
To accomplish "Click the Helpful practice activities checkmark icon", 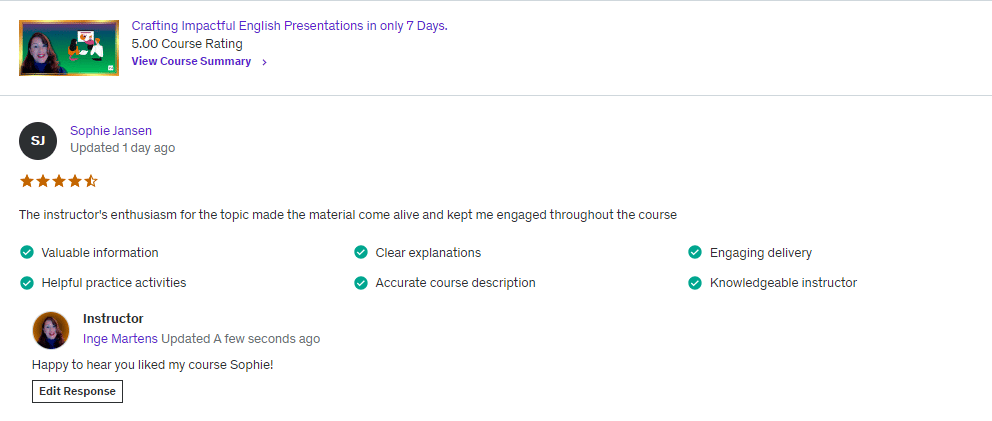I will coord(27,282).
